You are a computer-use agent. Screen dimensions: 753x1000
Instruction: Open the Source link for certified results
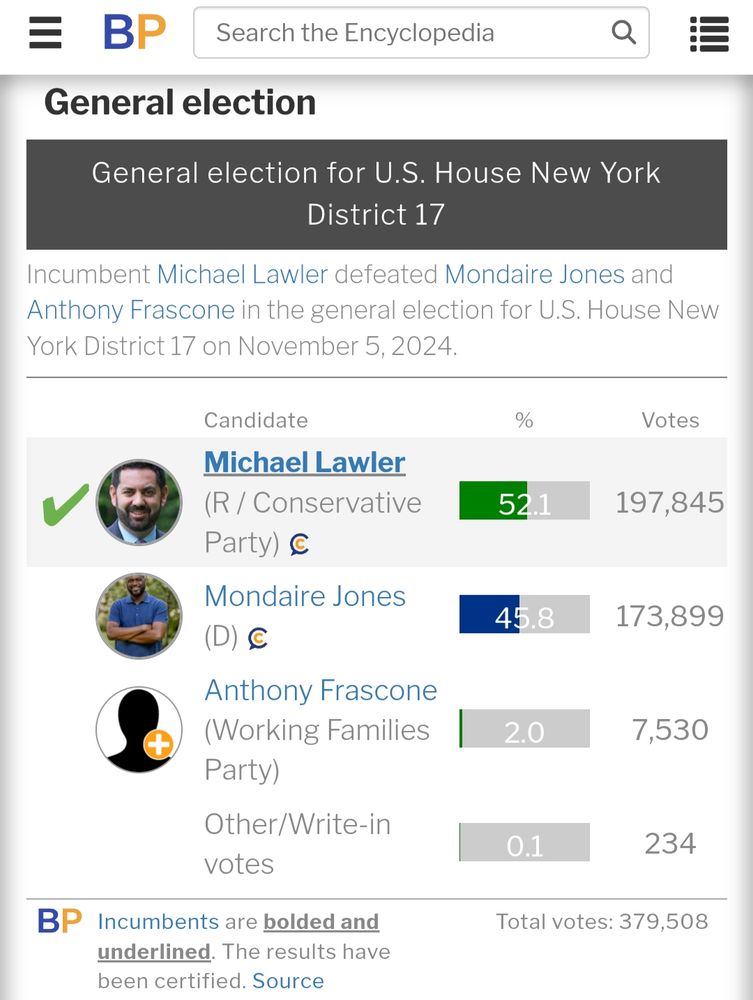[x=288, y=981]
